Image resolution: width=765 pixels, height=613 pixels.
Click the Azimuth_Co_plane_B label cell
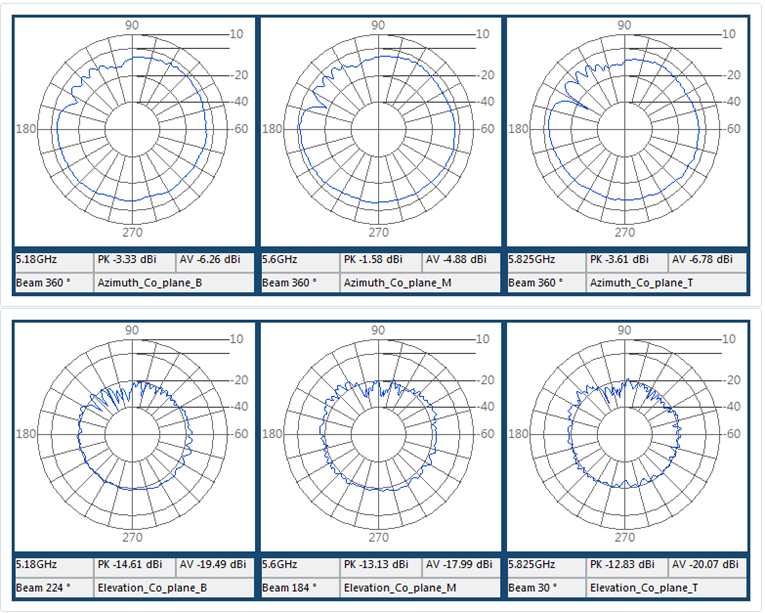click(172, 283)
